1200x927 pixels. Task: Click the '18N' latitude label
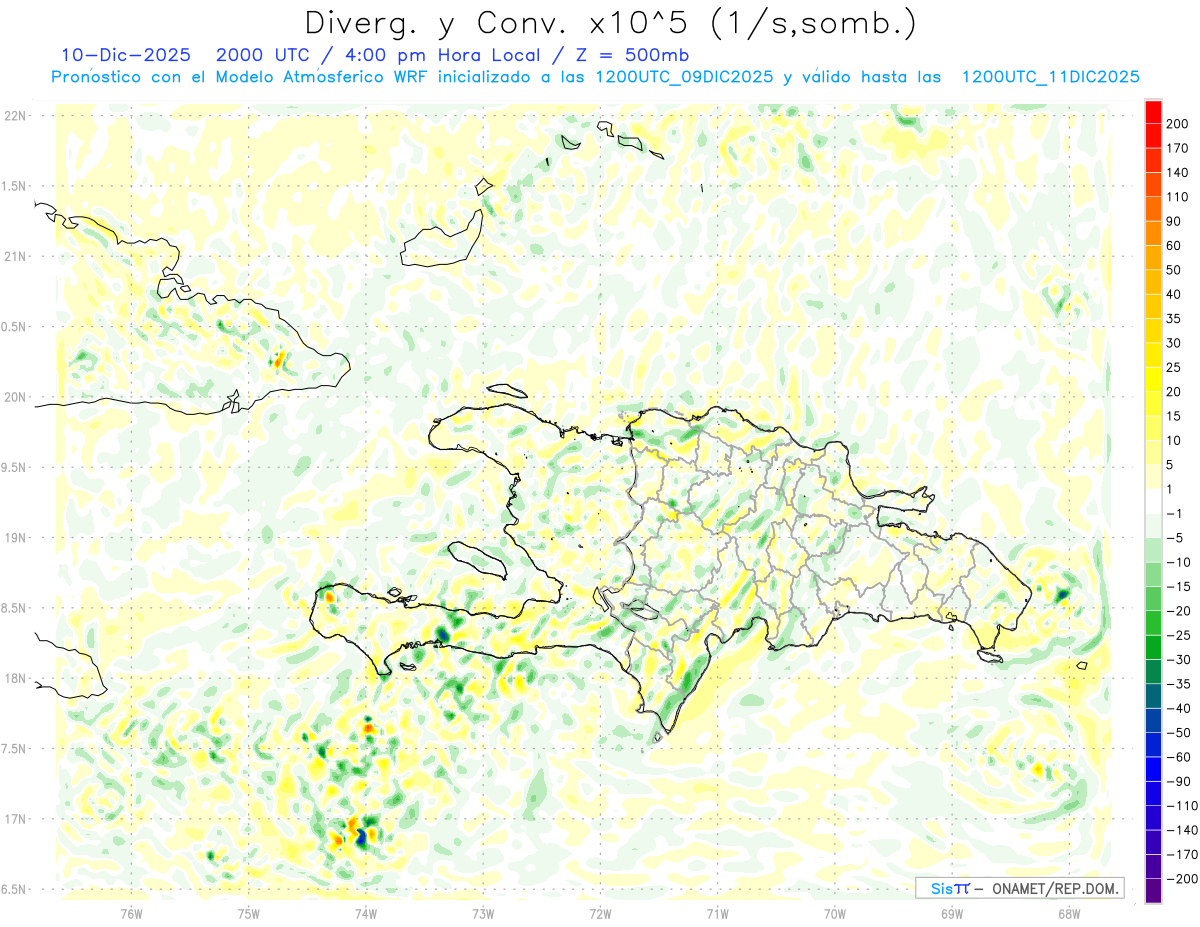pyautogui.click(x=15, y=678)
